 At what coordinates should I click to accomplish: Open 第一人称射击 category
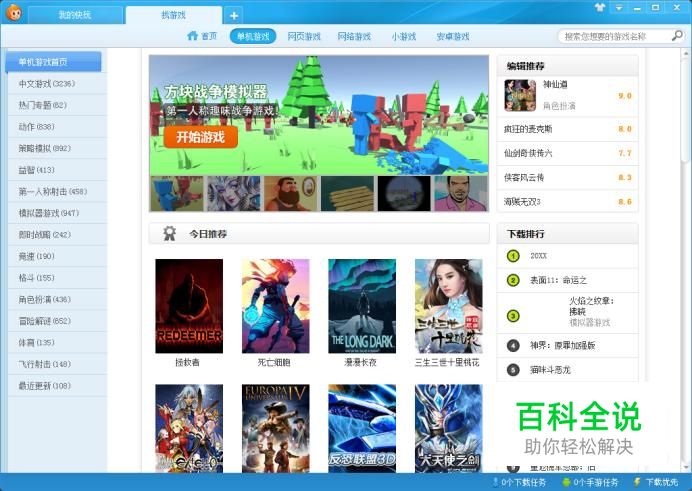point(57,191)
